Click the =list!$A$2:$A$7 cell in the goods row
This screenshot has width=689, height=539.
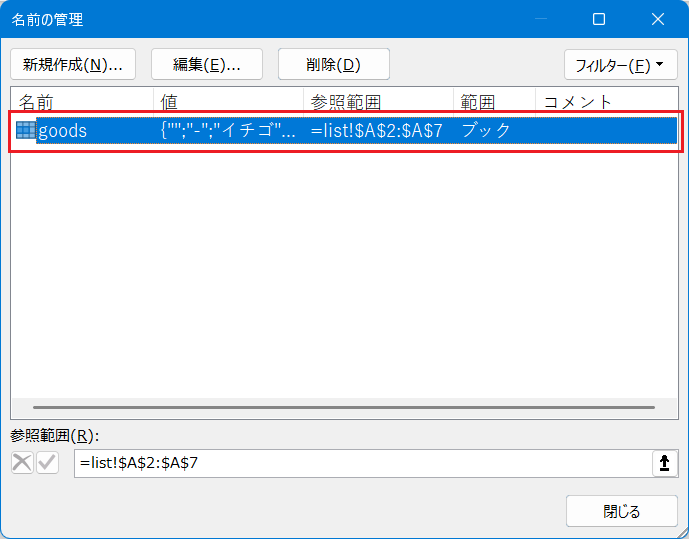[376, 131]
